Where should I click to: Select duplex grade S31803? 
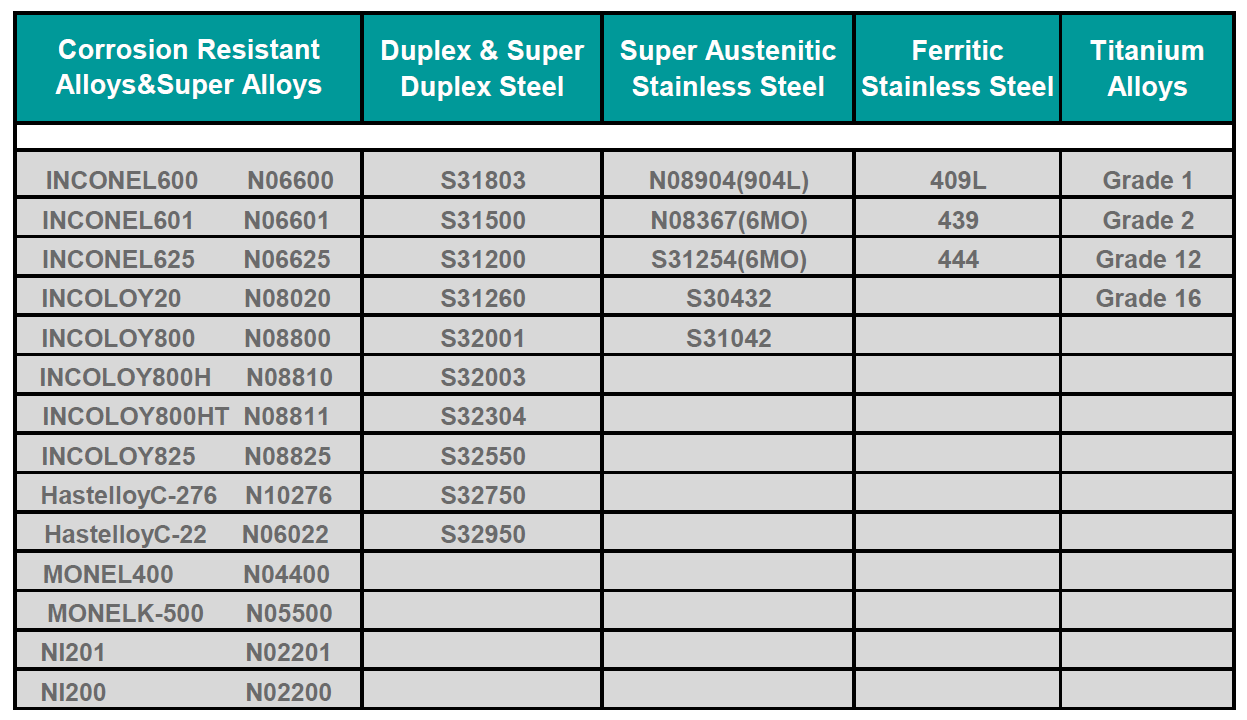[x=483, y=181]
